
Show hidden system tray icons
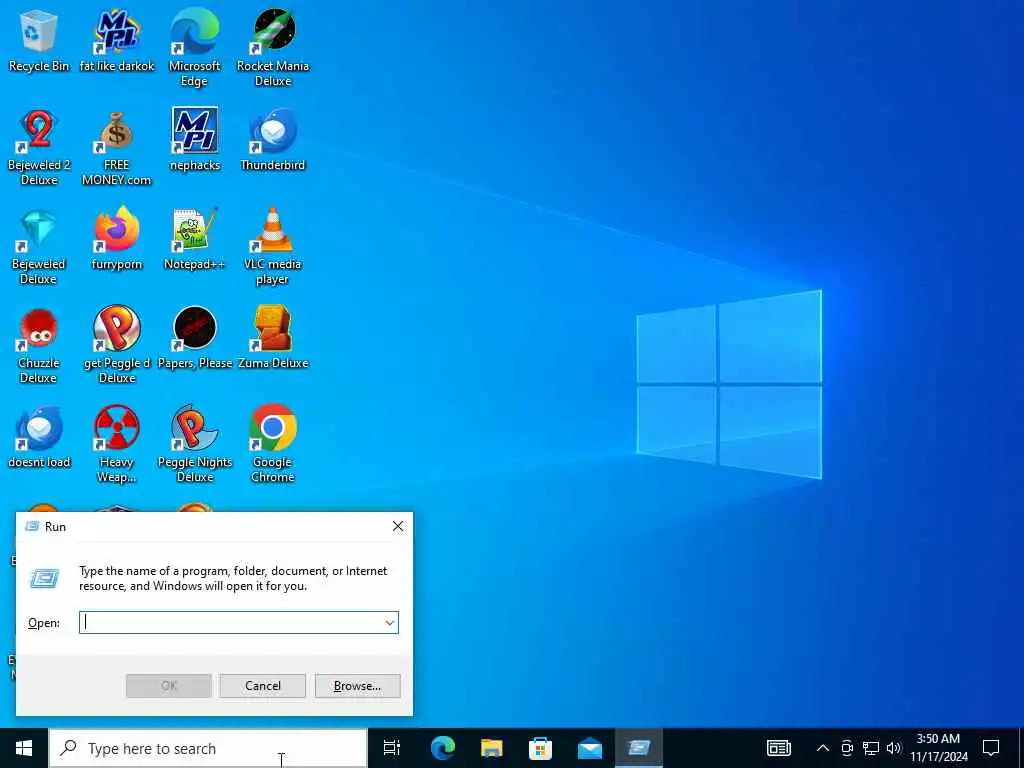pyautogui.click(x=823, y=748)
